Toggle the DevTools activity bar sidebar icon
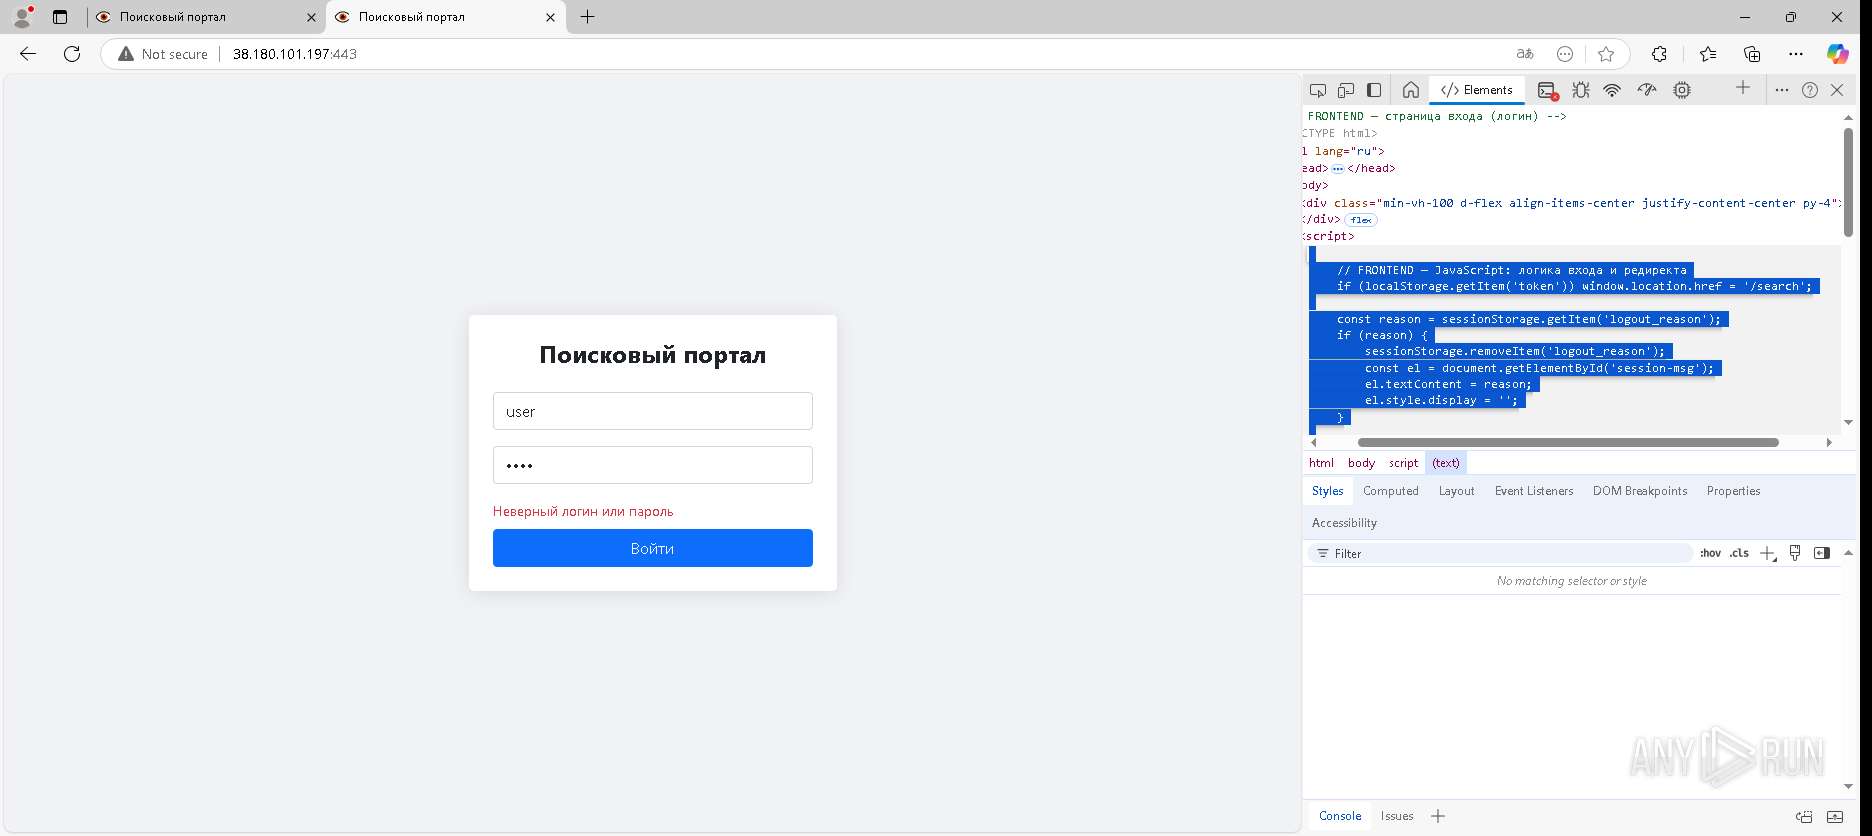The width and height of the screenshot is (1872, 836). tap(1374, 90)
